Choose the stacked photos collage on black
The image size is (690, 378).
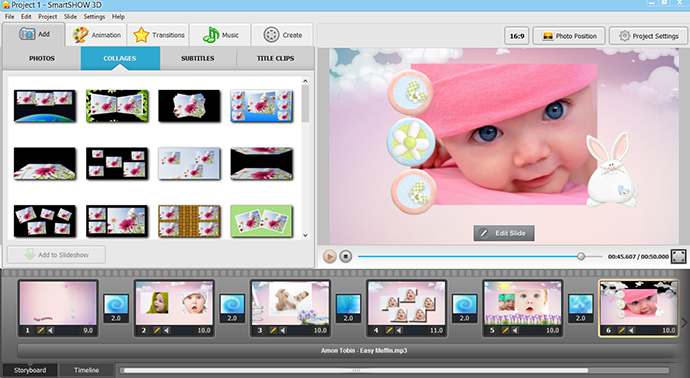(189, 106)
